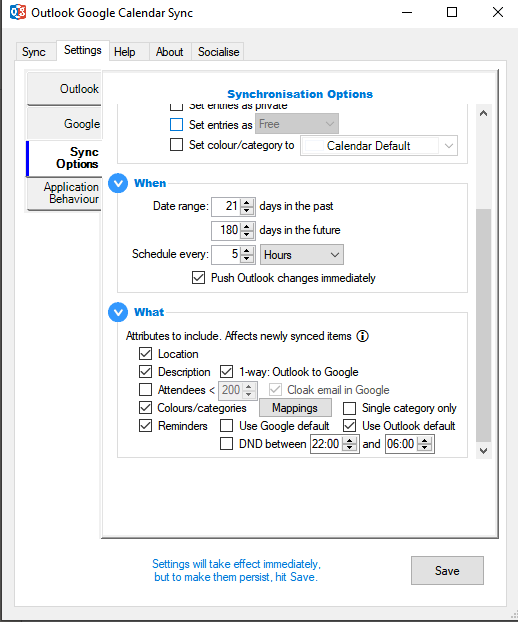518x622 pixels.
Task: Minimize the application window
Action: tap(407, 12)
